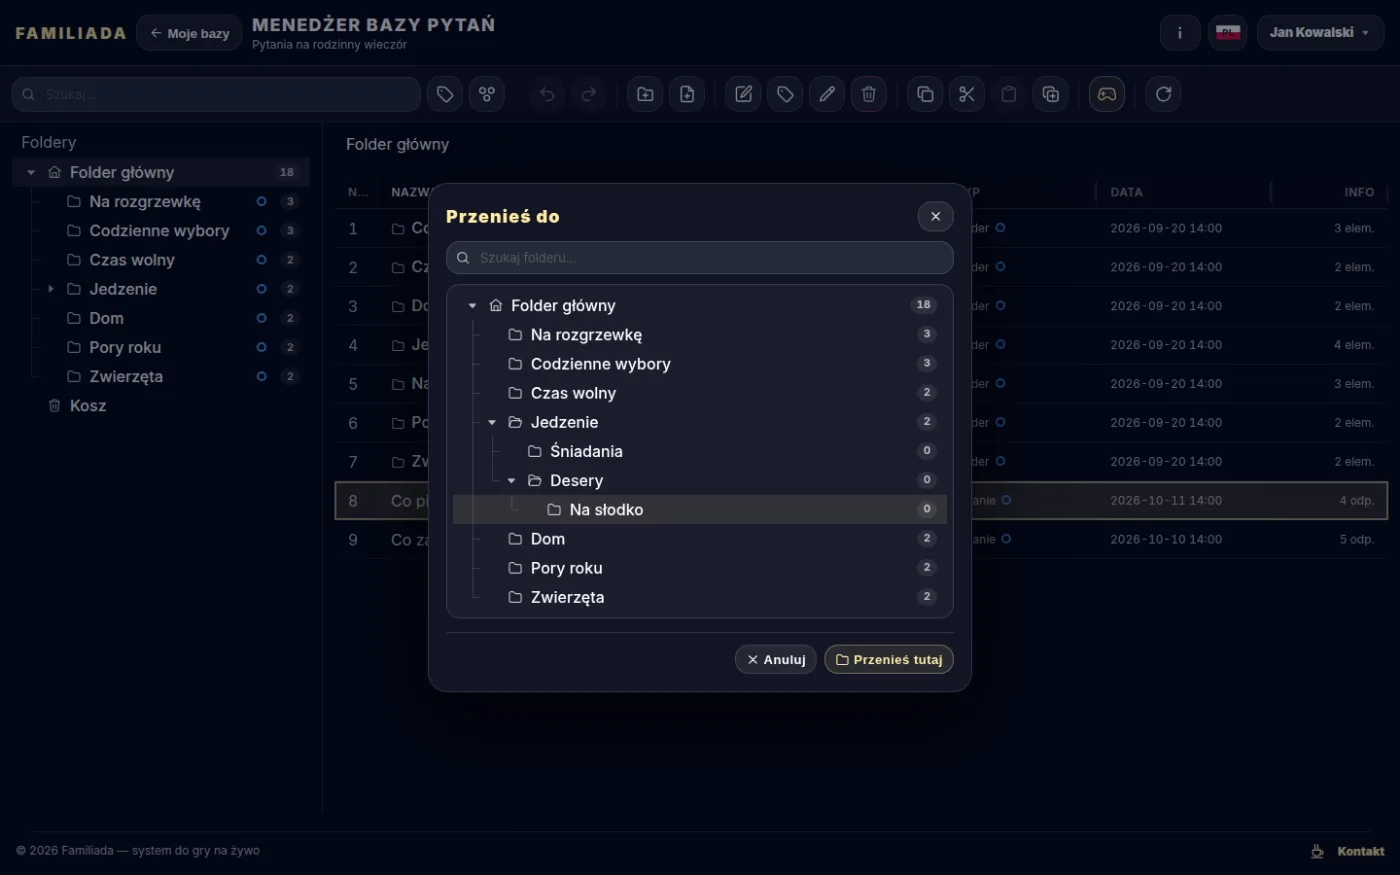Select Codzienne wybory in the left sidebar
Image resolution: width=1400 pixels, height=875 pixels.
point(161,231)
